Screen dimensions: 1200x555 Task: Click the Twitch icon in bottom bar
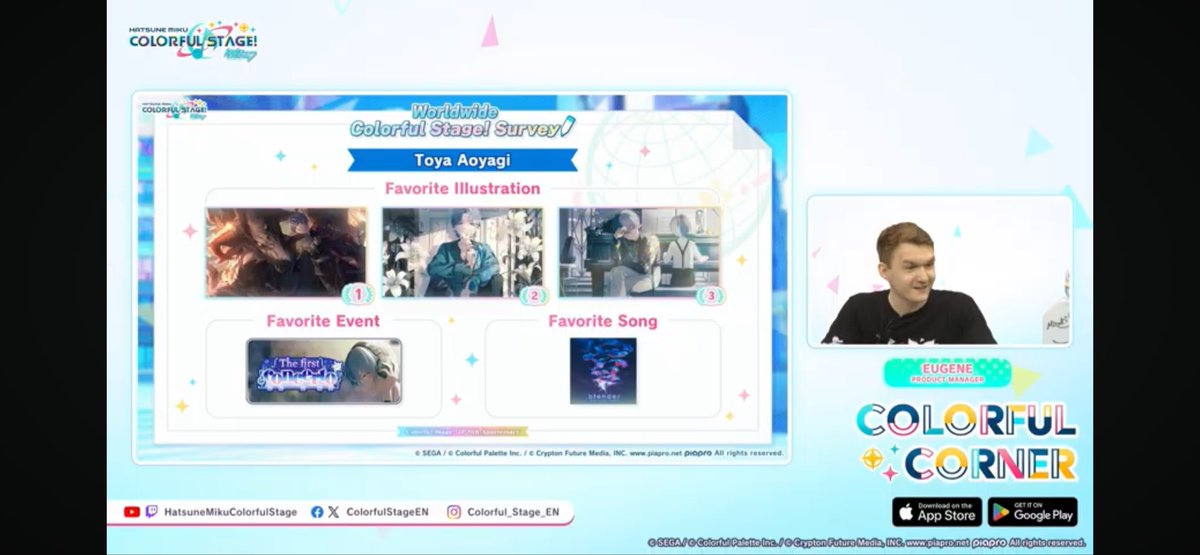(x=151, y=512)
